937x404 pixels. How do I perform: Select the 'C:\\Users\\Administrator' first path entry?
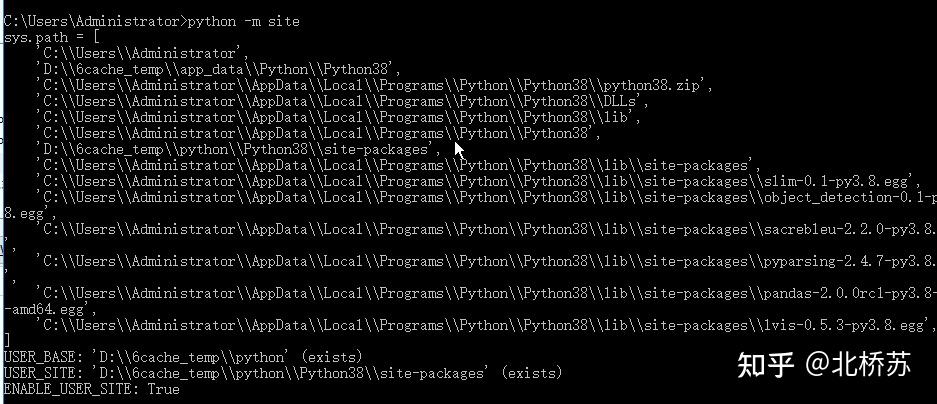142,53
